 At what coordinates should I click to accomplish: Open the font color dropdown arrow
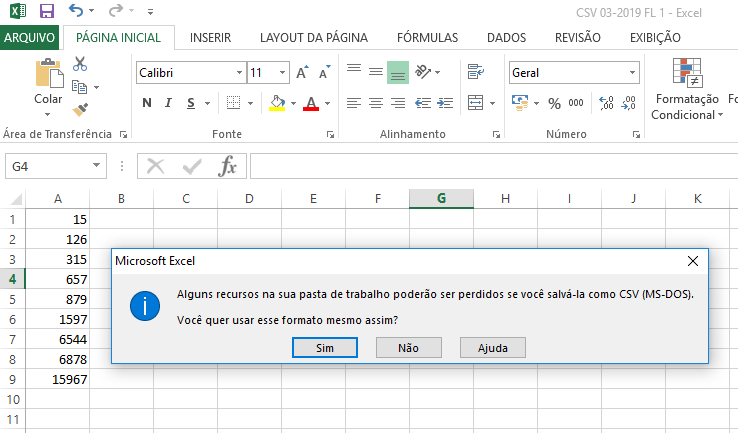point(328,103)
